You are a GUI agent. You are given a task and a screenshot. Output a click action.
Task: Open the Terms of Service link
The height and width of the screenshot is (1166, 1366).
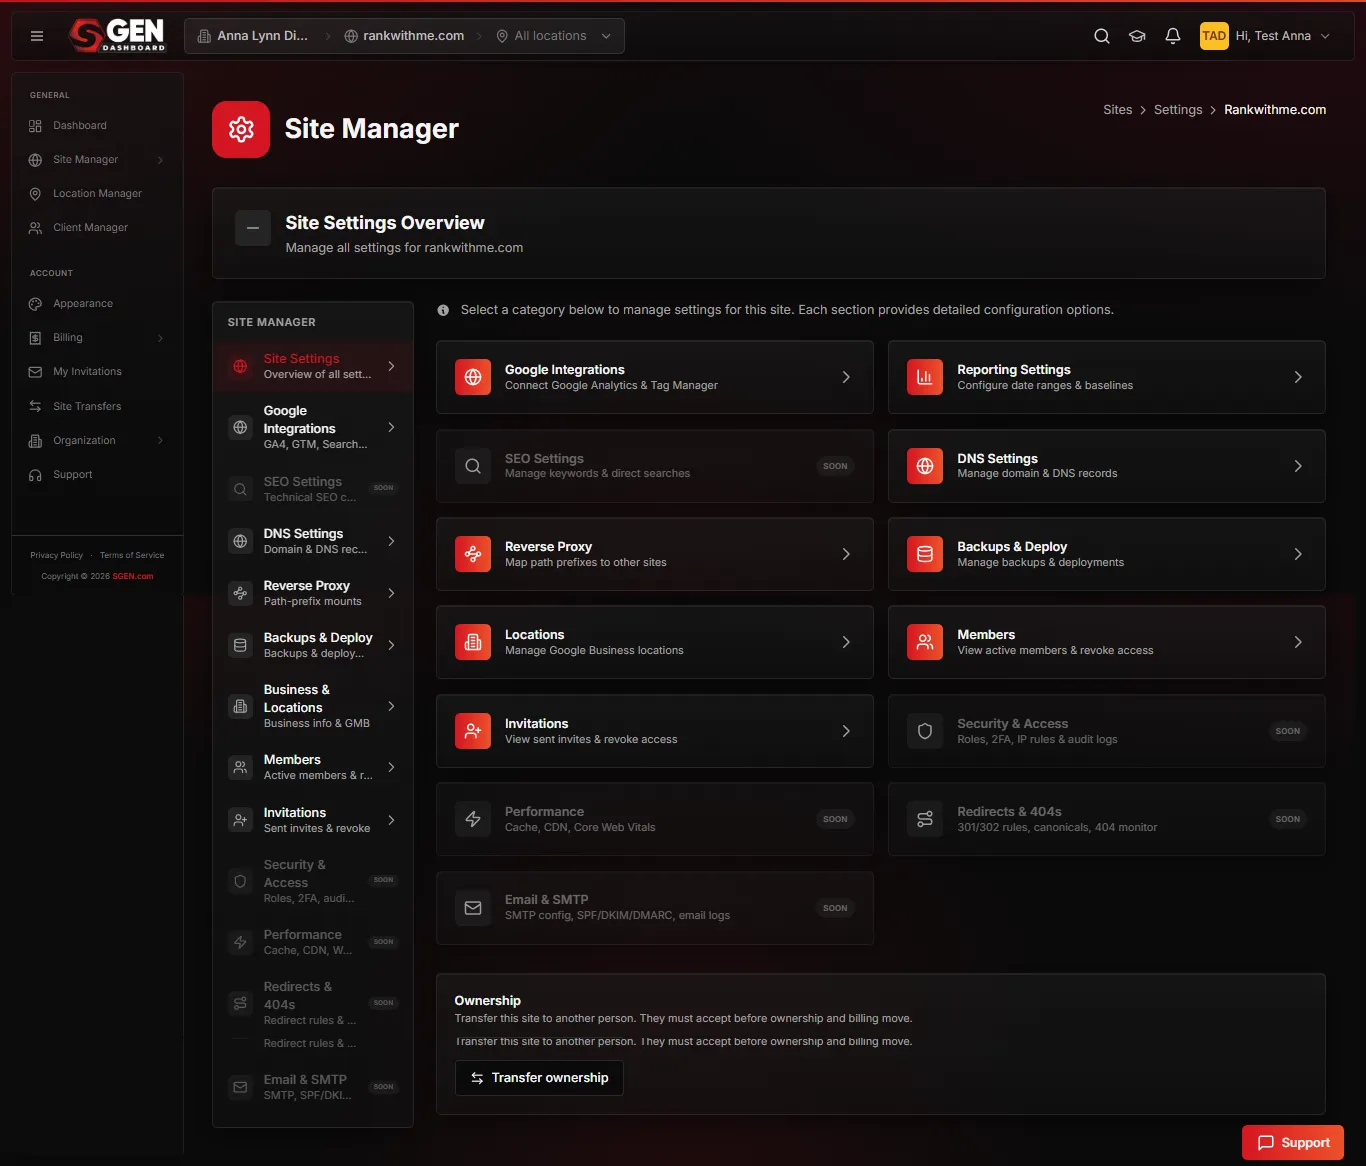coord(132,555)
